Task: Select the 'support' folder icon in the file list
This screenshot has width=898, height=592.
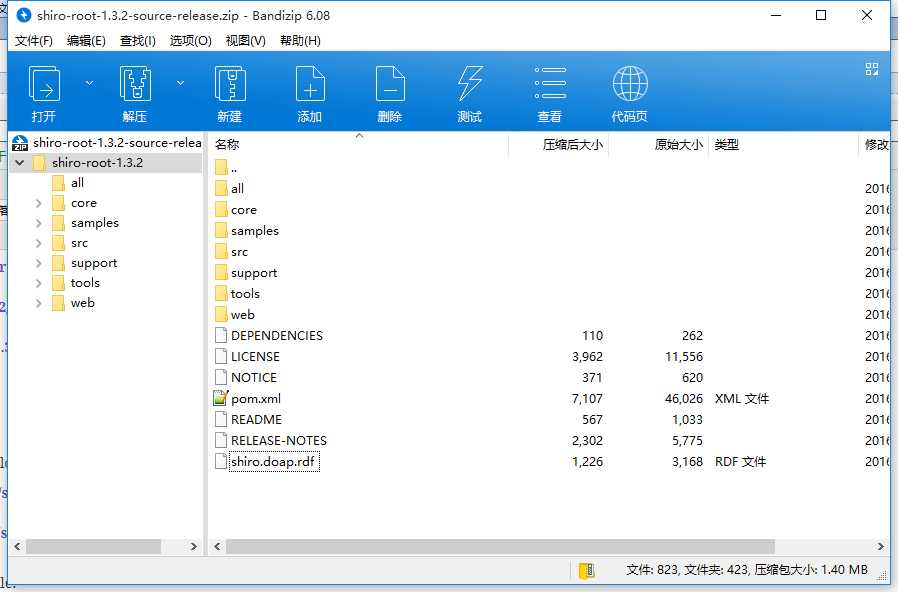Action: coord(221,273)
